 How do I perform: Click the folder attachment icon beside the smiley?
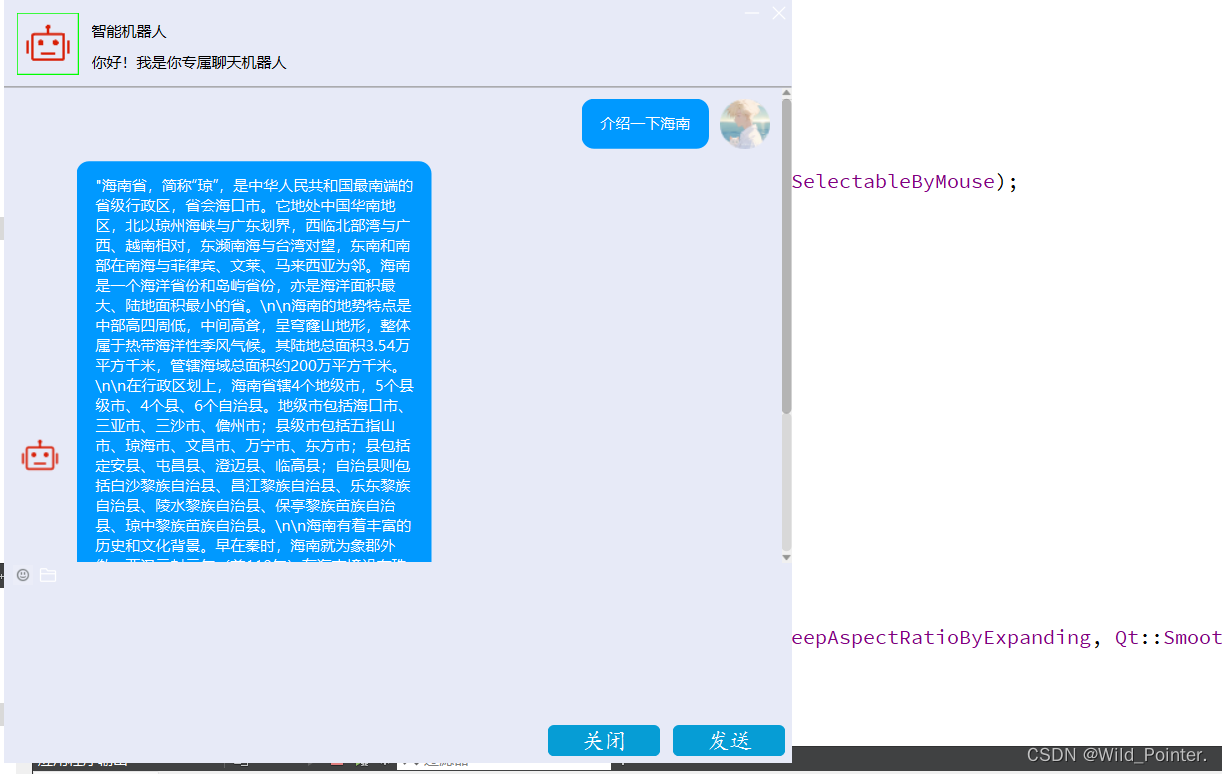[x=48, y=575]
